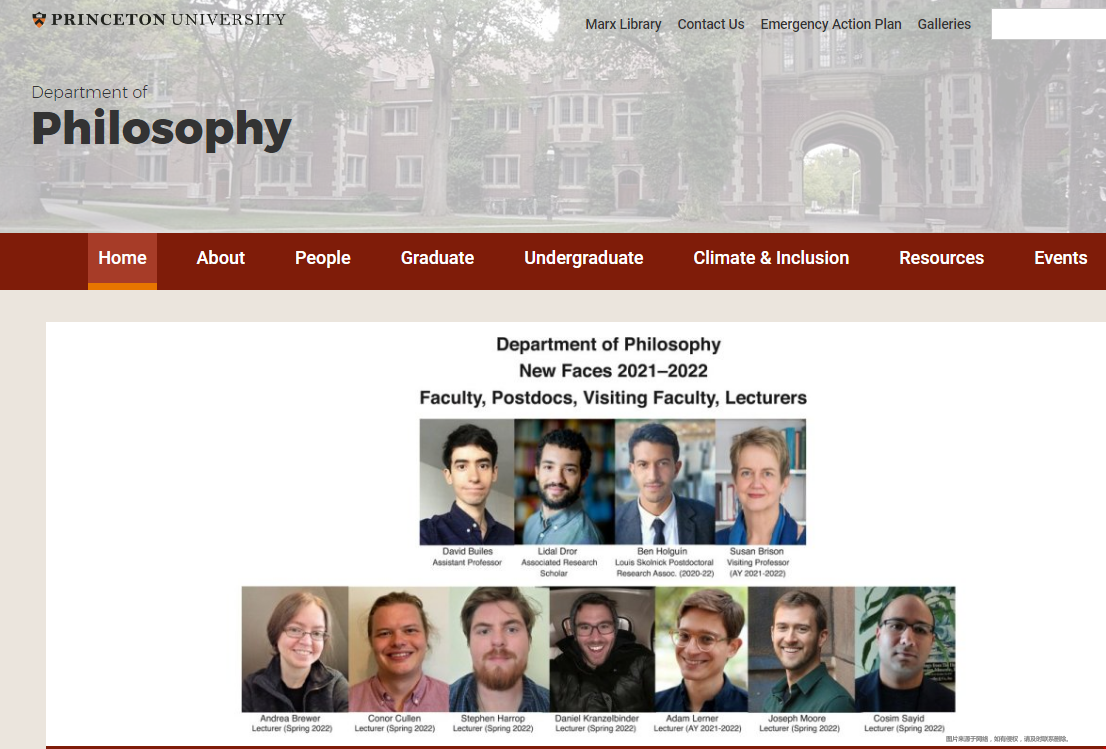Viewport: 1106px width, 749px height.
Task: Click into the white search field
Action: coord(1048,24)
